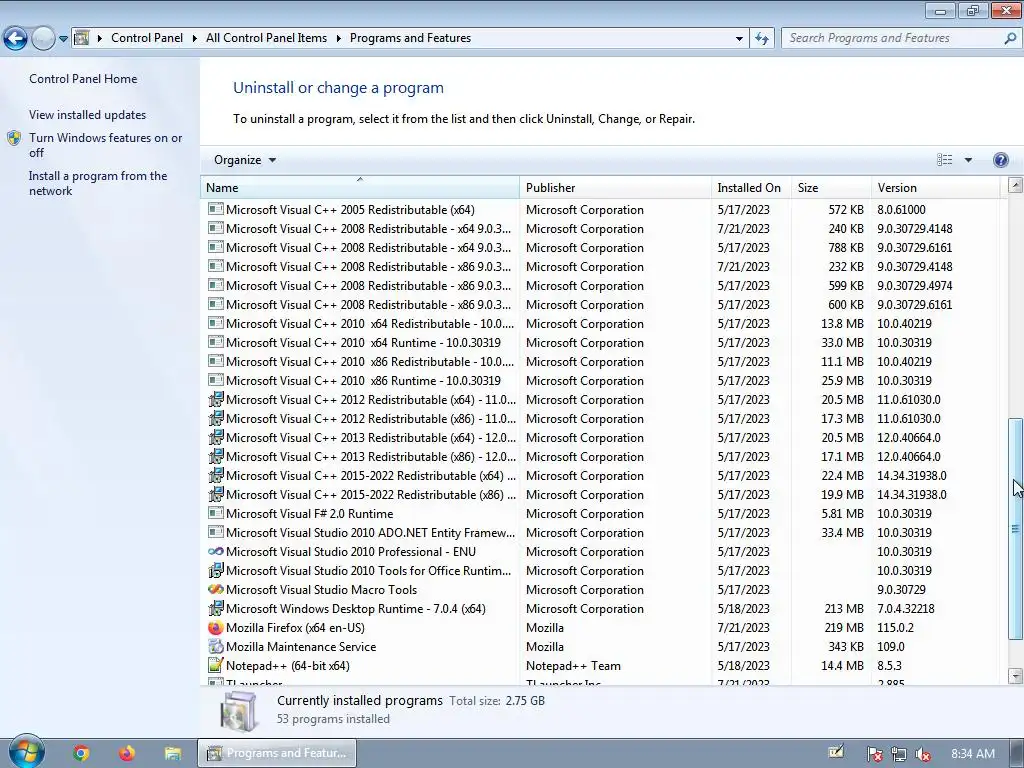
Task: Expand the view options dropdown arrow
Action: (x=968, y=160)
